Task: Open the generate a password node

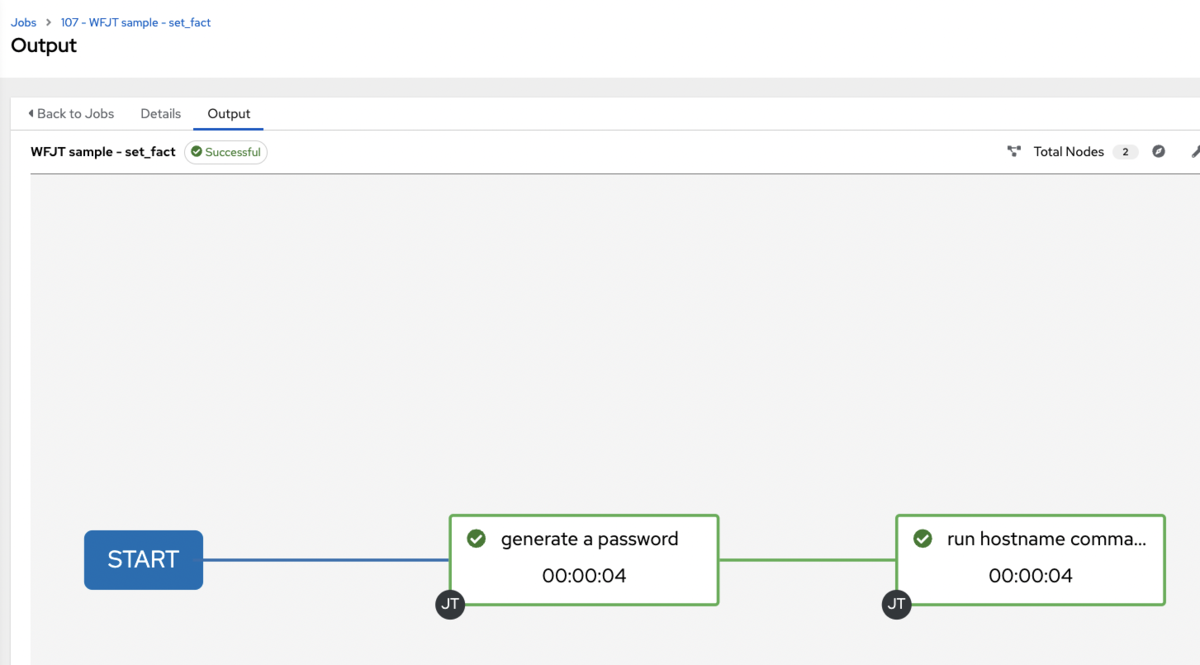Action: coord(584,560)
